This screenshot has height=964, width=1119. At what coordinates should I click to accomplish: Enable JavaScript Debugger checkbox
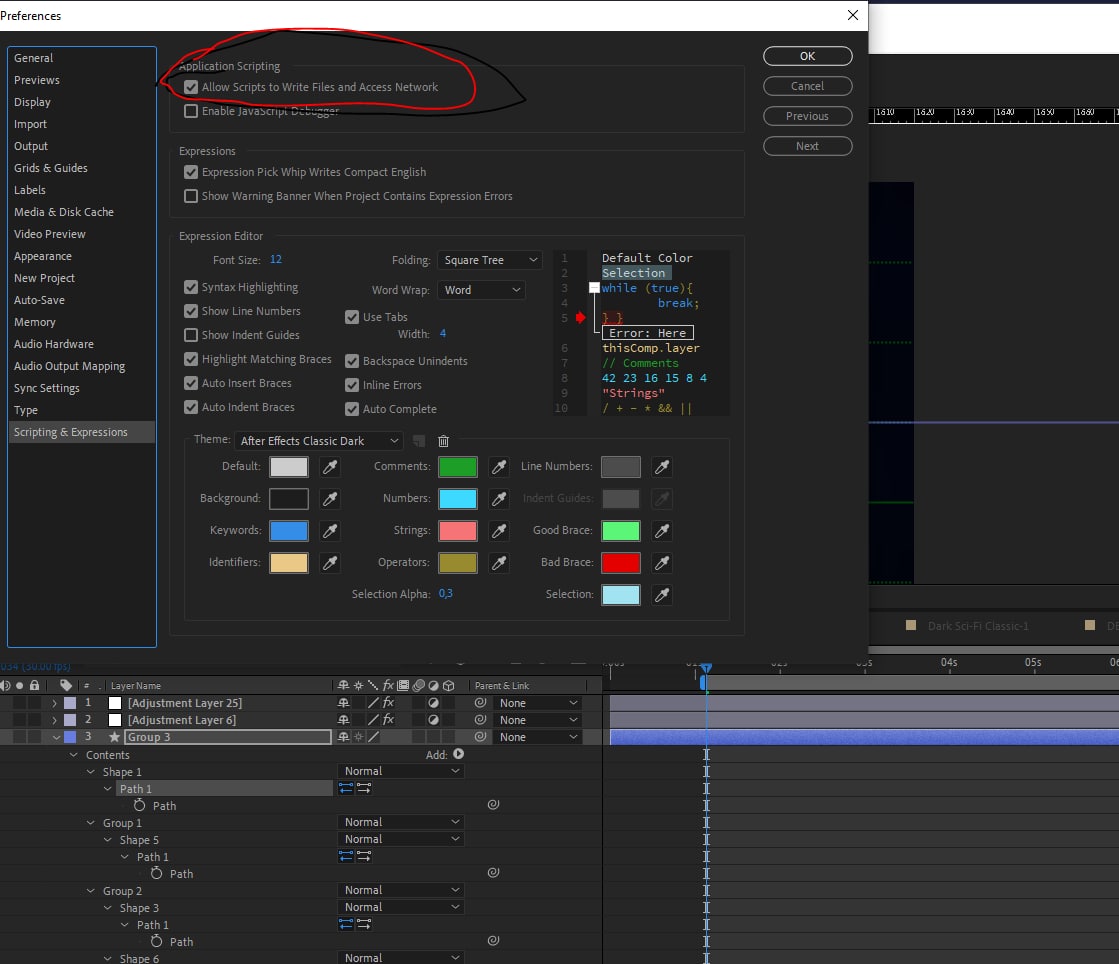(x=191, y=111)
